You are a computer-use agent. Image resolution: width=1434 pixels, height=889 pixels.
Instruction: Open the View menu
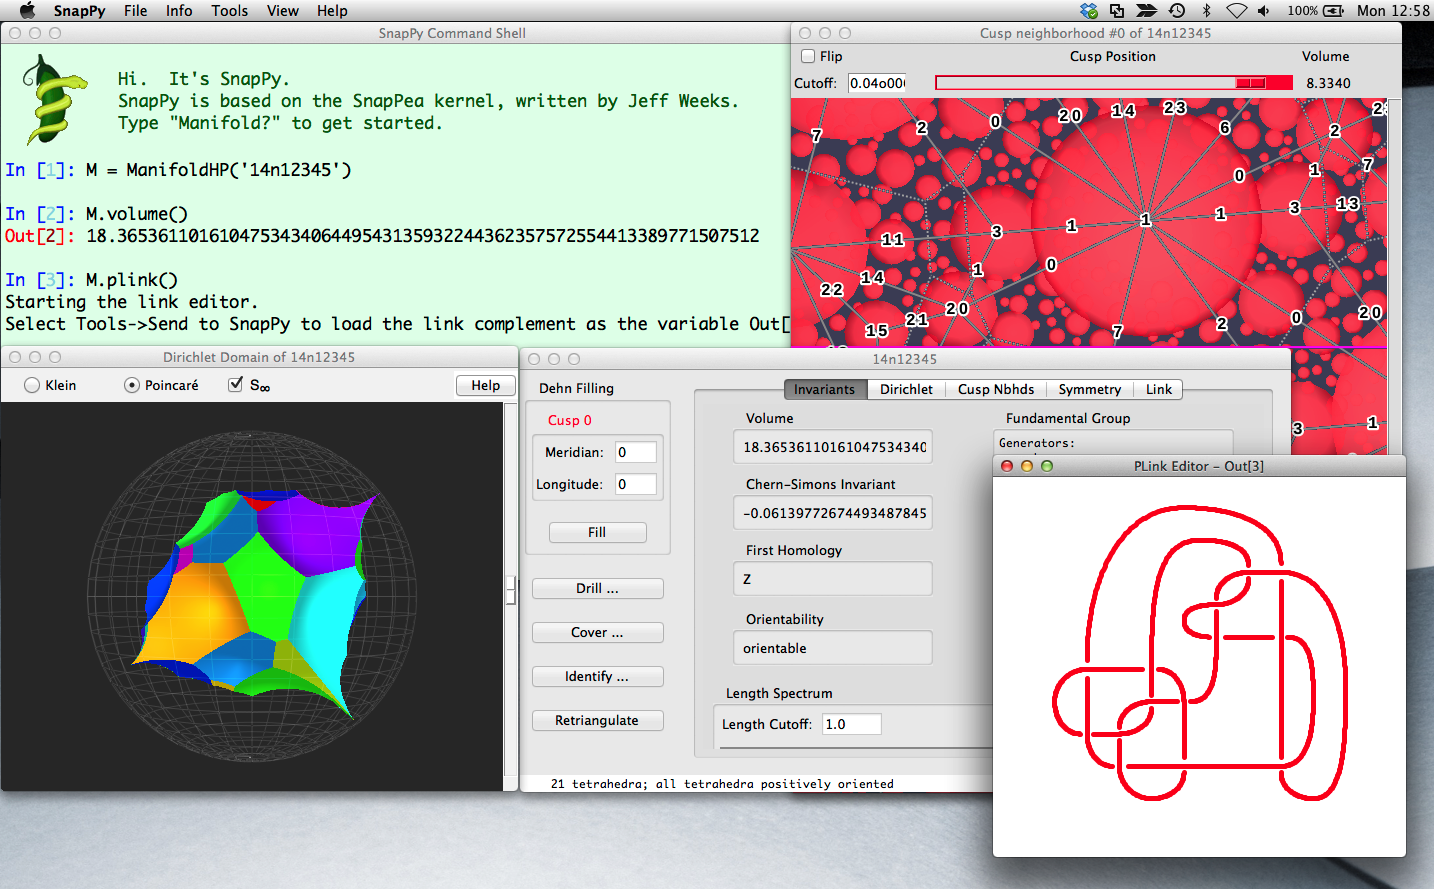[x=282, y=10]
